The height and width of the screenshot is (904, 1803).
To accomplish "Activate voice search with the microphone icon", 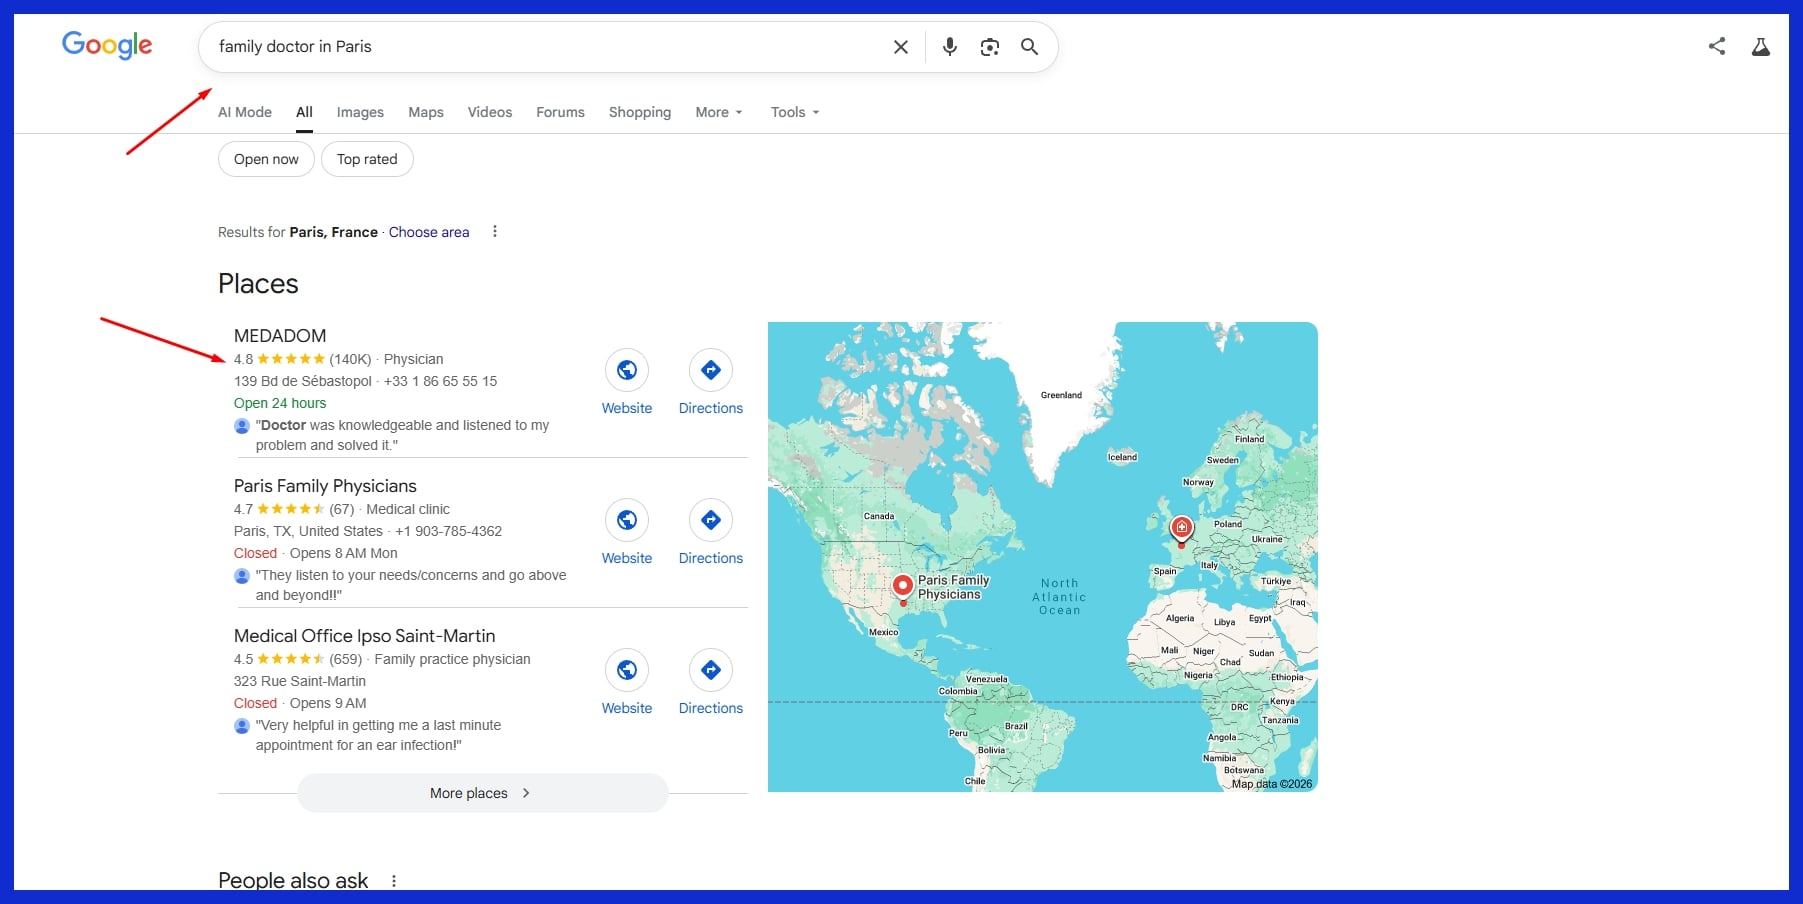I will point(948,46).
